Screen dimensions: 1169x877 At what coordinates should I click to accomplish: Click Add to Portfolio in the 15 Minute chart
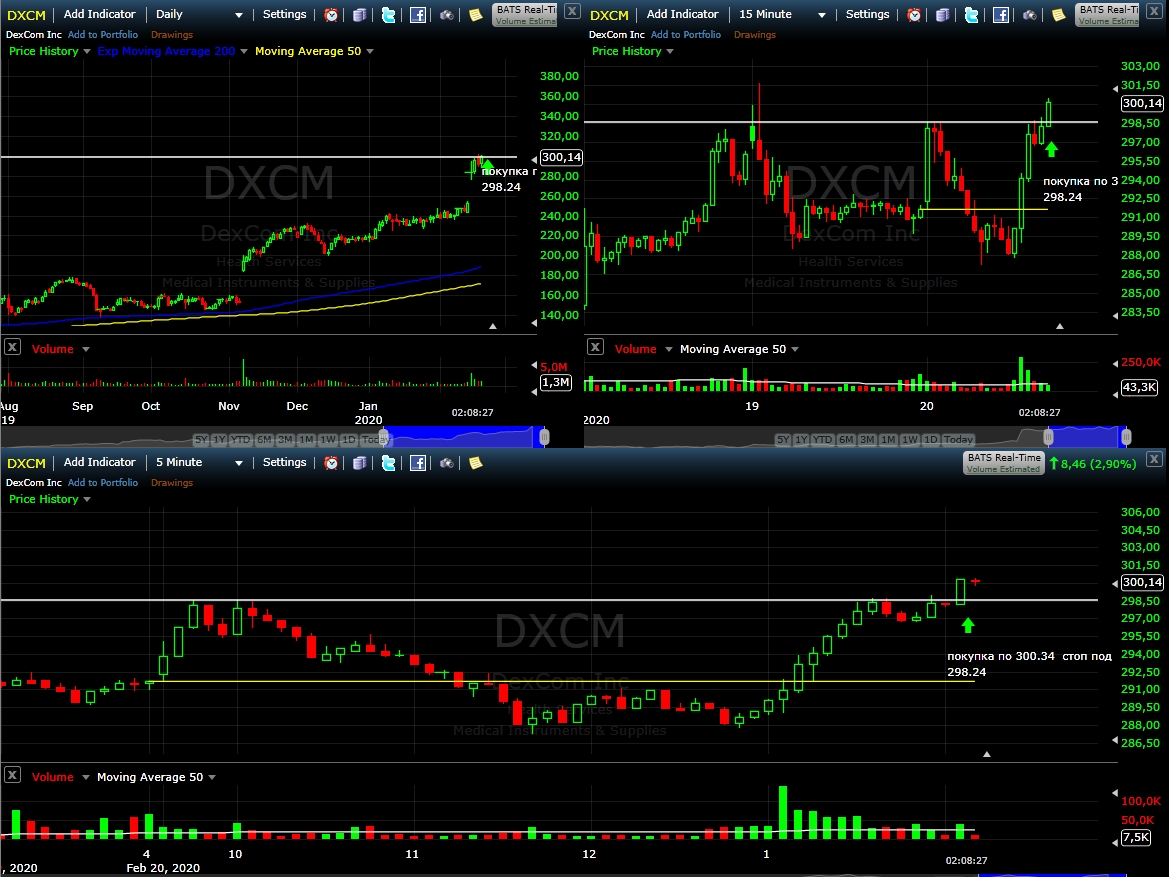tap(686, 34)
